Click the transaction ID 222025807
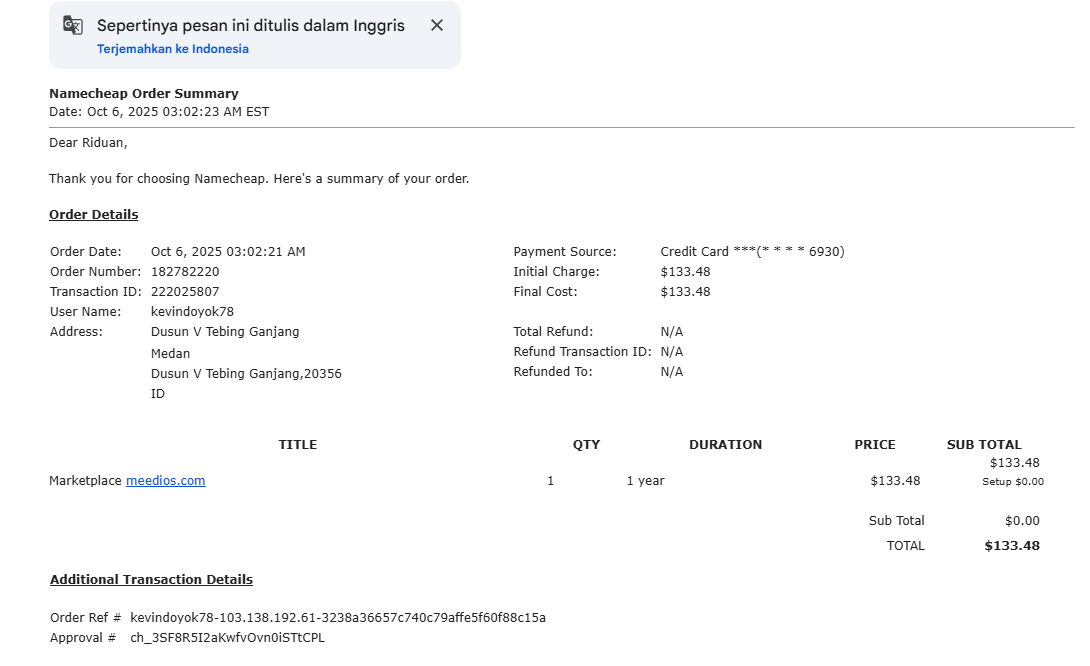Viewport: 1090px width, 666px height. pyautogui.click(x=185, y=292)
